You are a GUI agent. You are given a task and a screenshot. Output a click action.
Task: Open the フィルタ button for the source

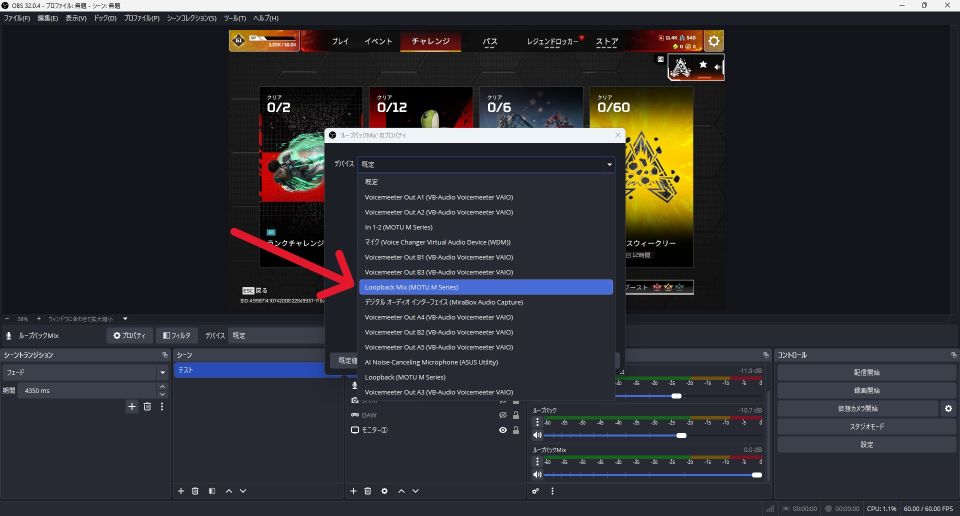[176, 336]
